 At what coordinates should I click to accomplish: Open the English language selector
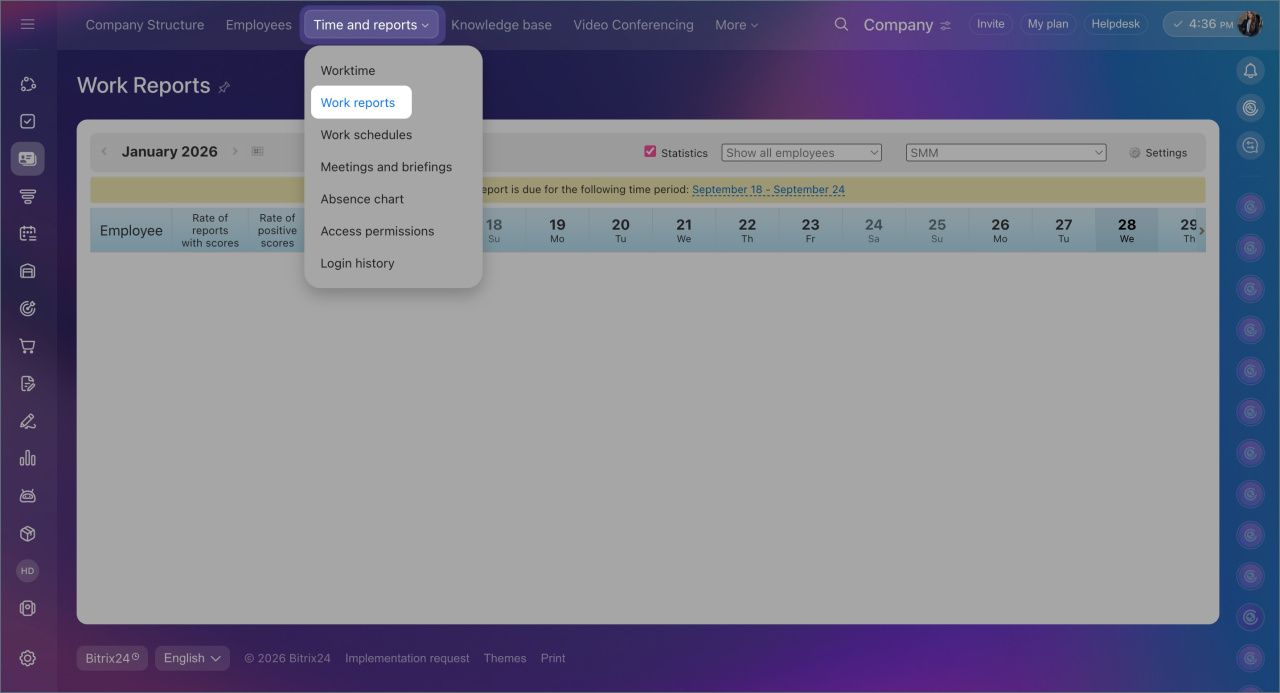point(192,658)
